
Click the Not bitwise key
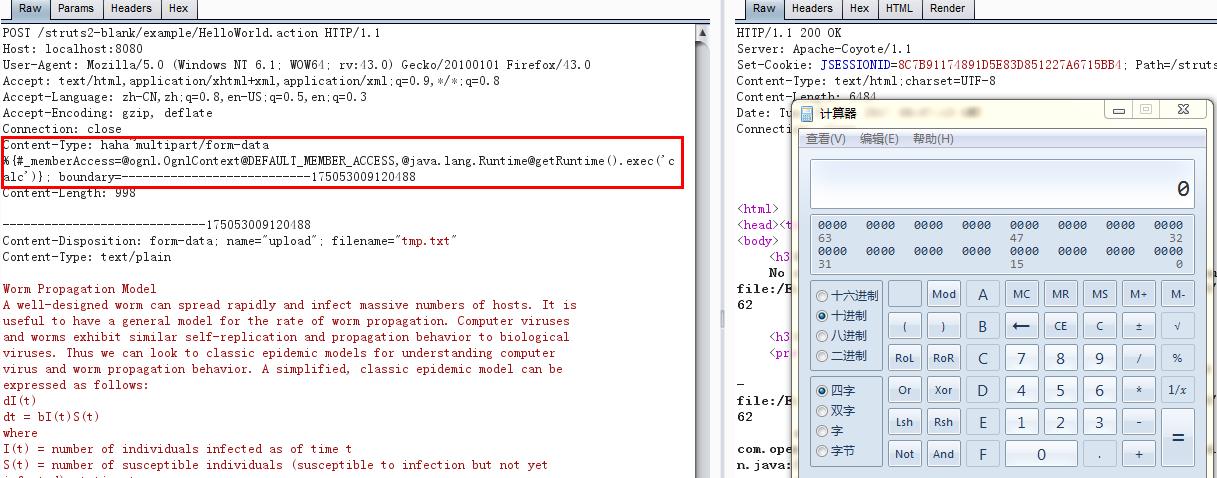(905, 454)
